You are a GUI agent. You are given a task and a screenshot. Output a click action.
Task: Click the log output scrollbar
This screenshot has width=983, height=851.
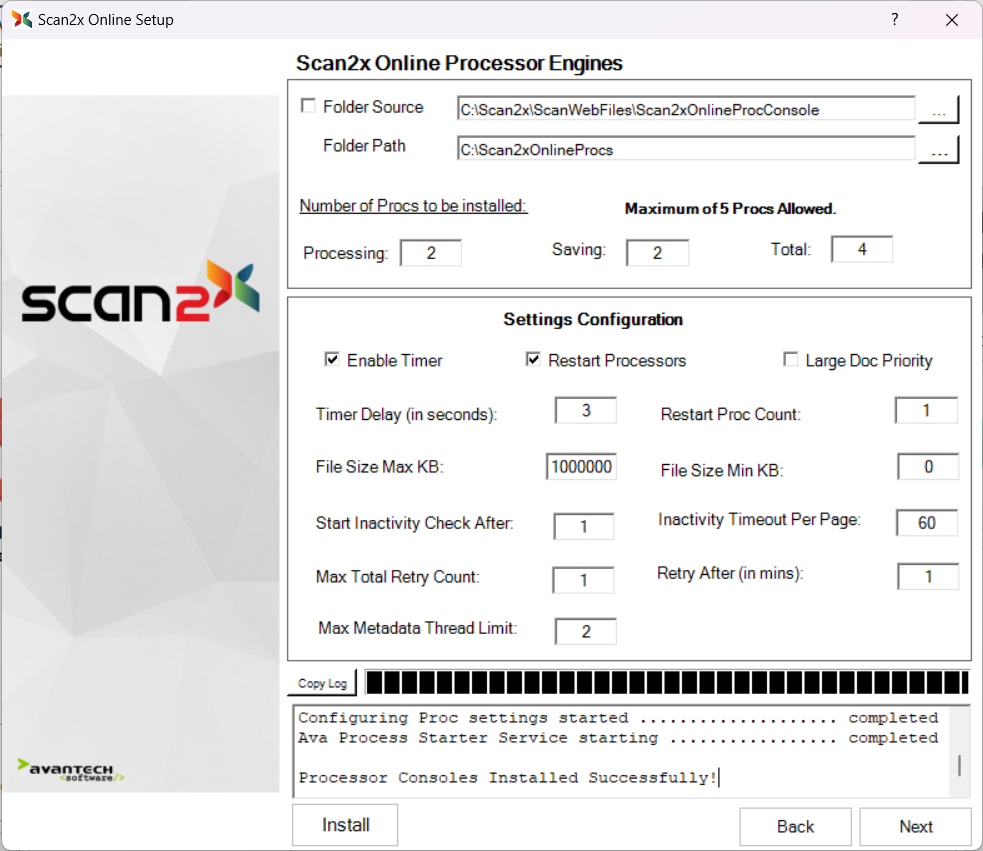click(x=960, y=765)
